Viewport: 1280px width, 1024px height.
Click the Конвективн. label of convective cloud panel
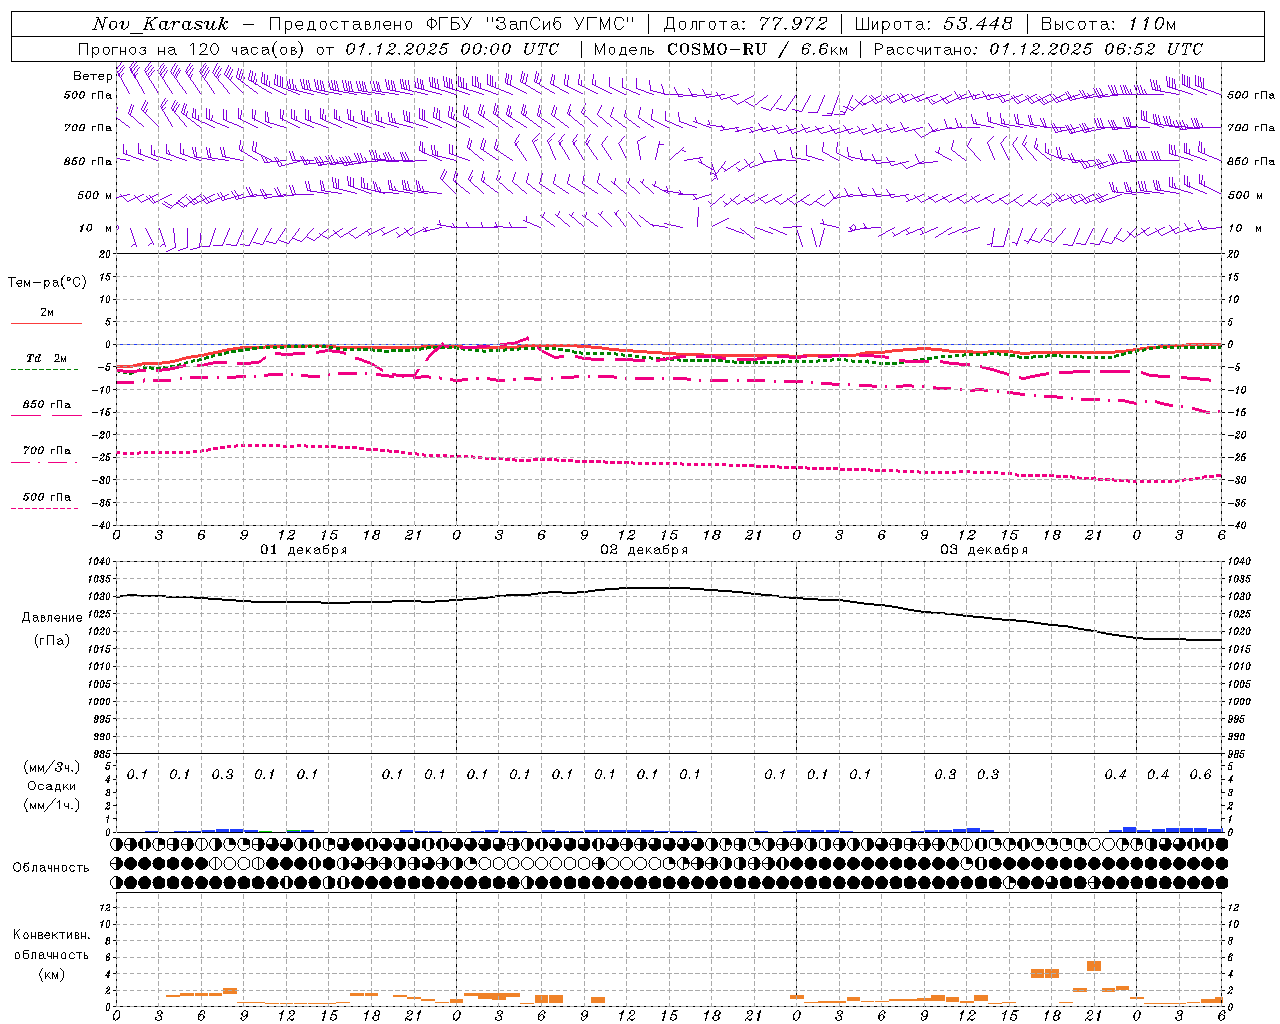click(x=52, y=935)
